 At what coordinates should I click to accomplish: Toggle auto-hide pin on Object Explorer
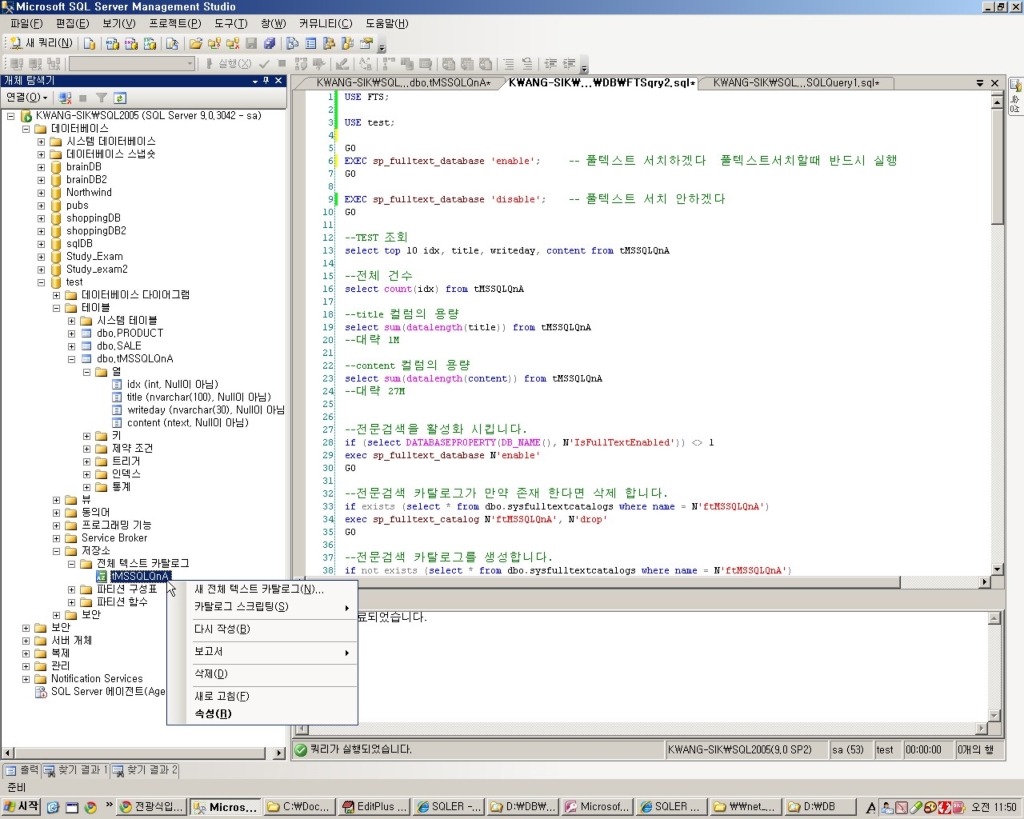266,80
